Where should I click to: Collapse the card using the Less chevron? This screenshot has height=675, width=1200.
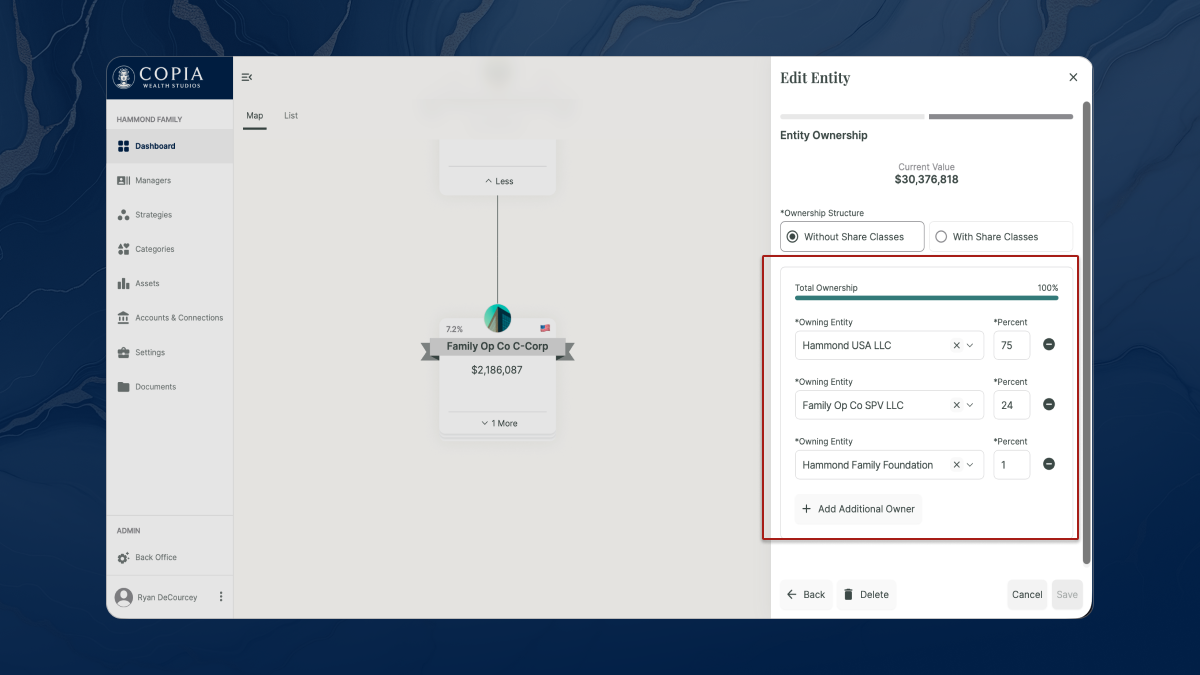(497, 181)
